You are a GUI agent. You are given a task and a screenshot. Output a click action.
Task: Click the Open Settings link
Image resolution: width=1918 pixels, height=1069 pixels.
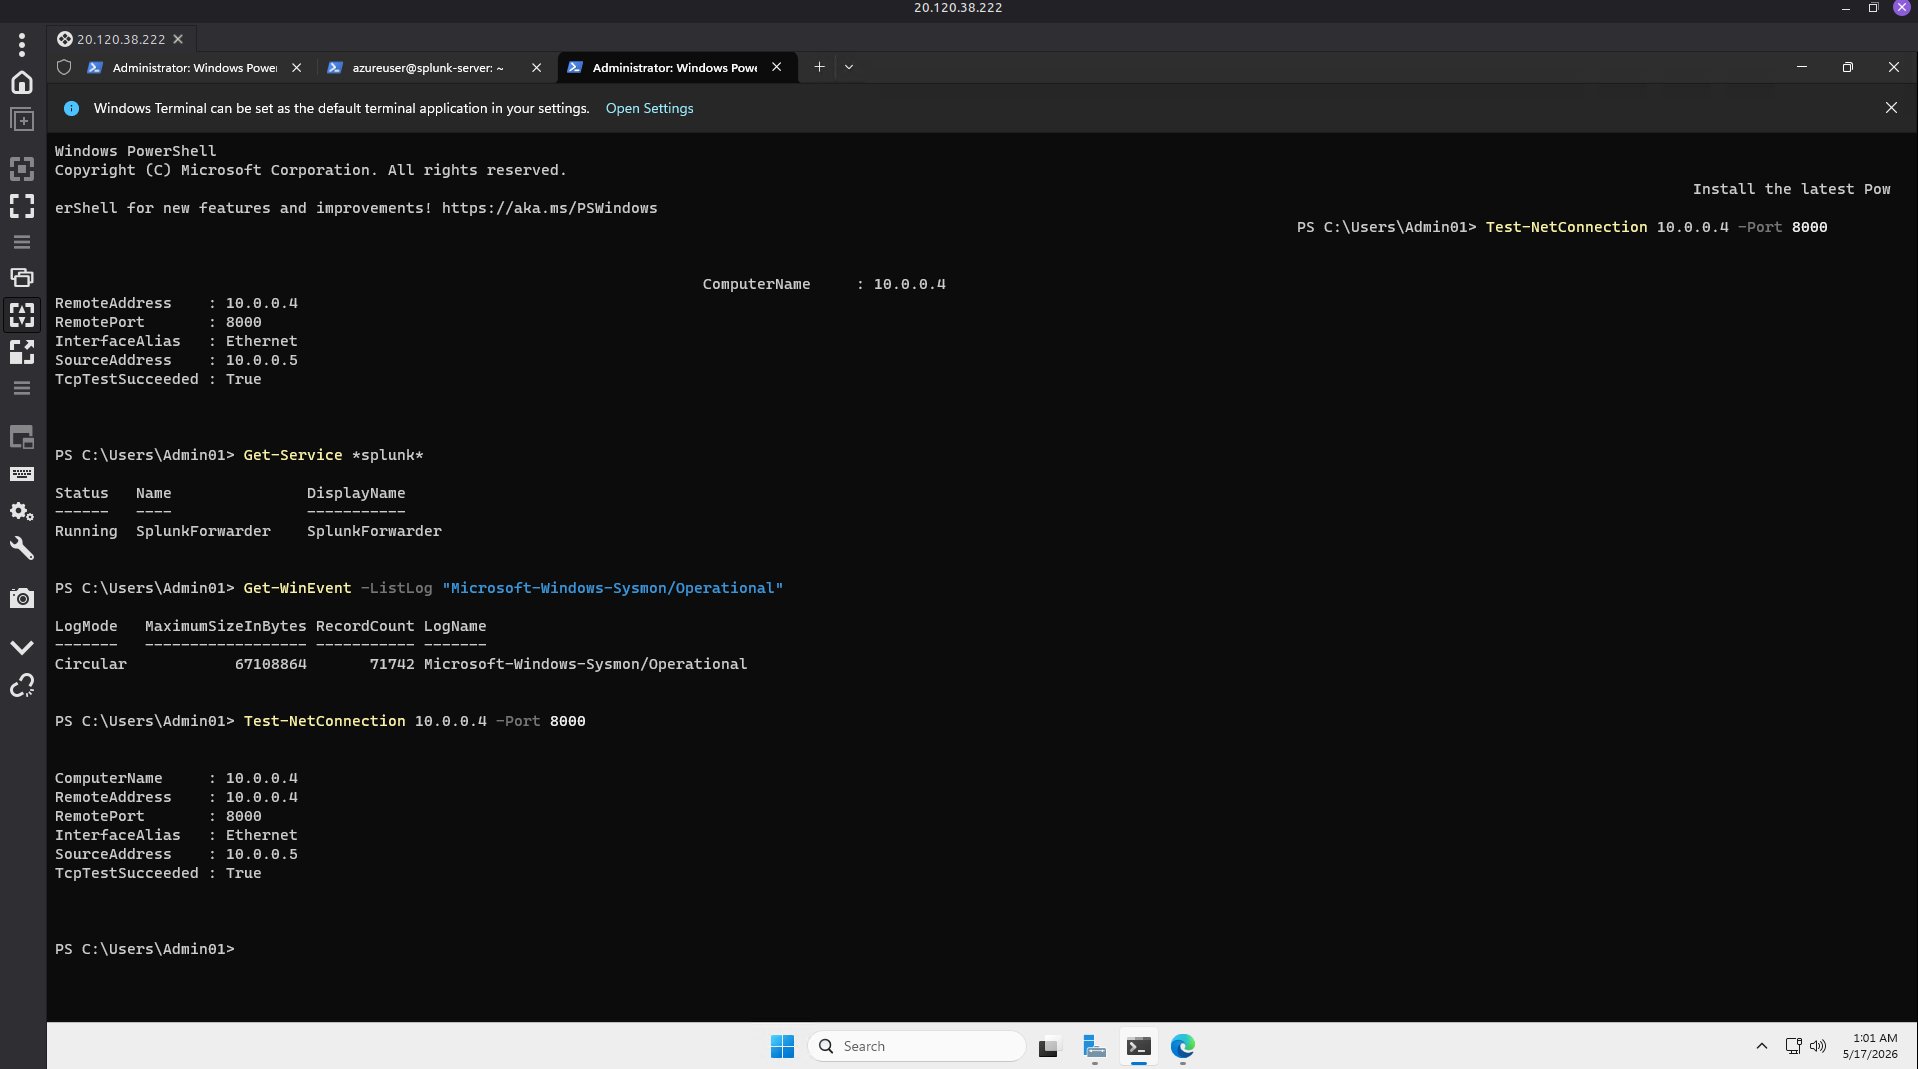649,108
